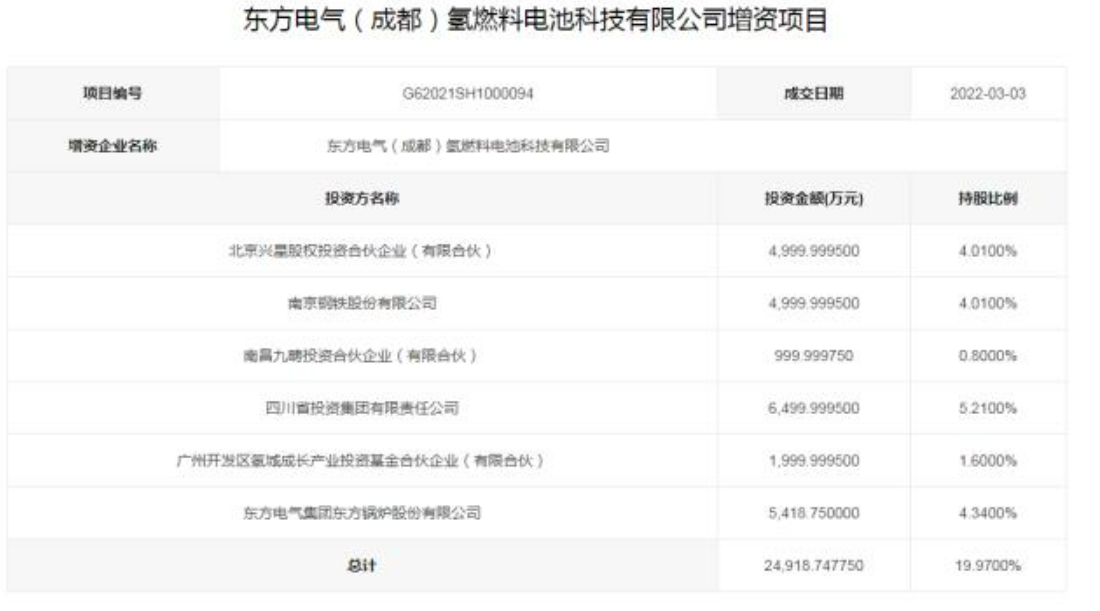This screenshot has height=611, width=1100.
Task: Click the amount 999.999750
Action: tap(813, 356)
